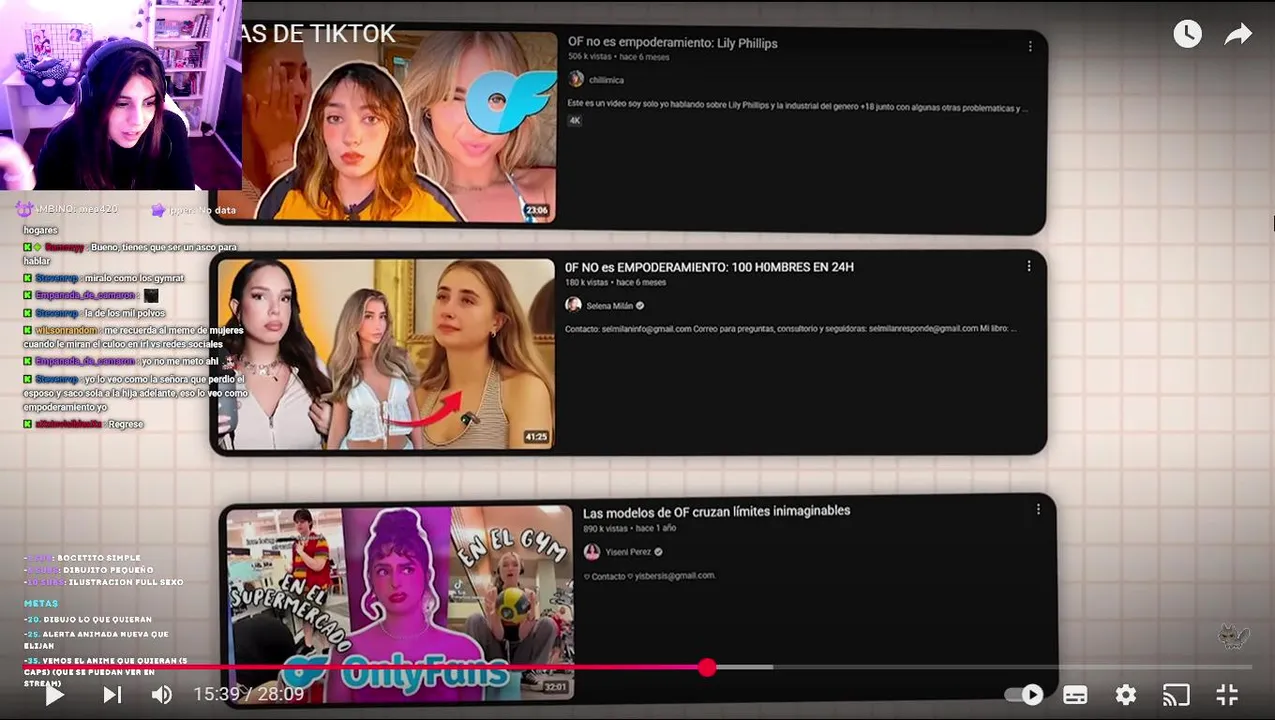Exit full screen mode icon
Viewport: 1275px width, 720px height.
[1227, 694]
